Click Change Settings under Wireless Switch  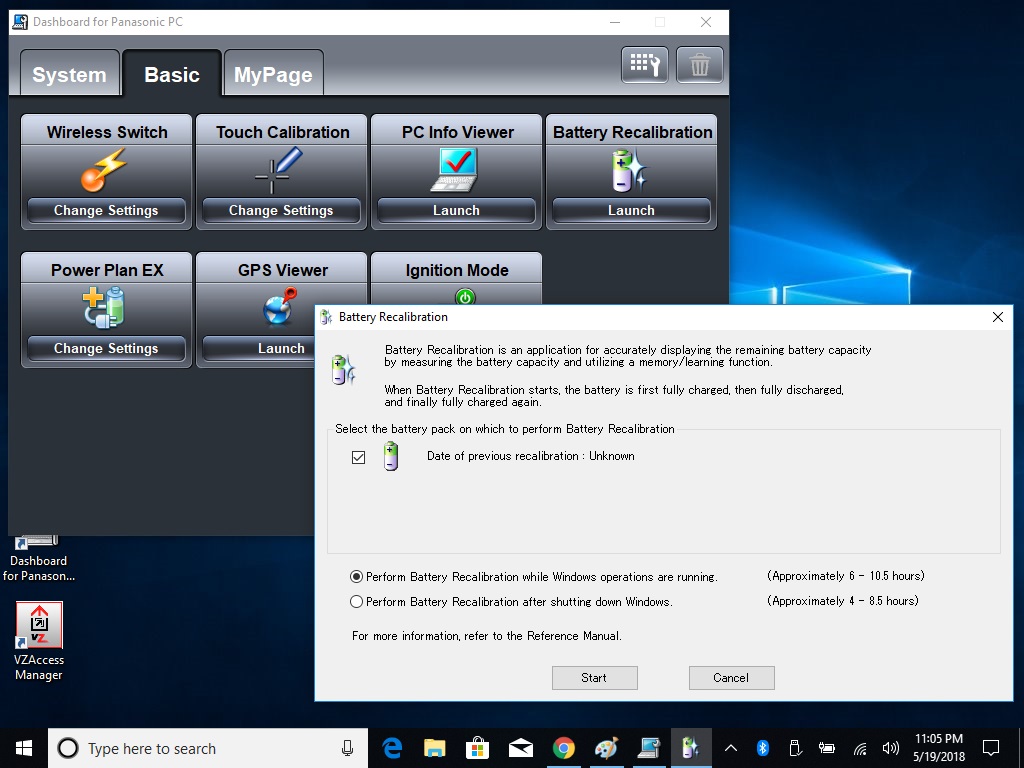tap(106, 211)
